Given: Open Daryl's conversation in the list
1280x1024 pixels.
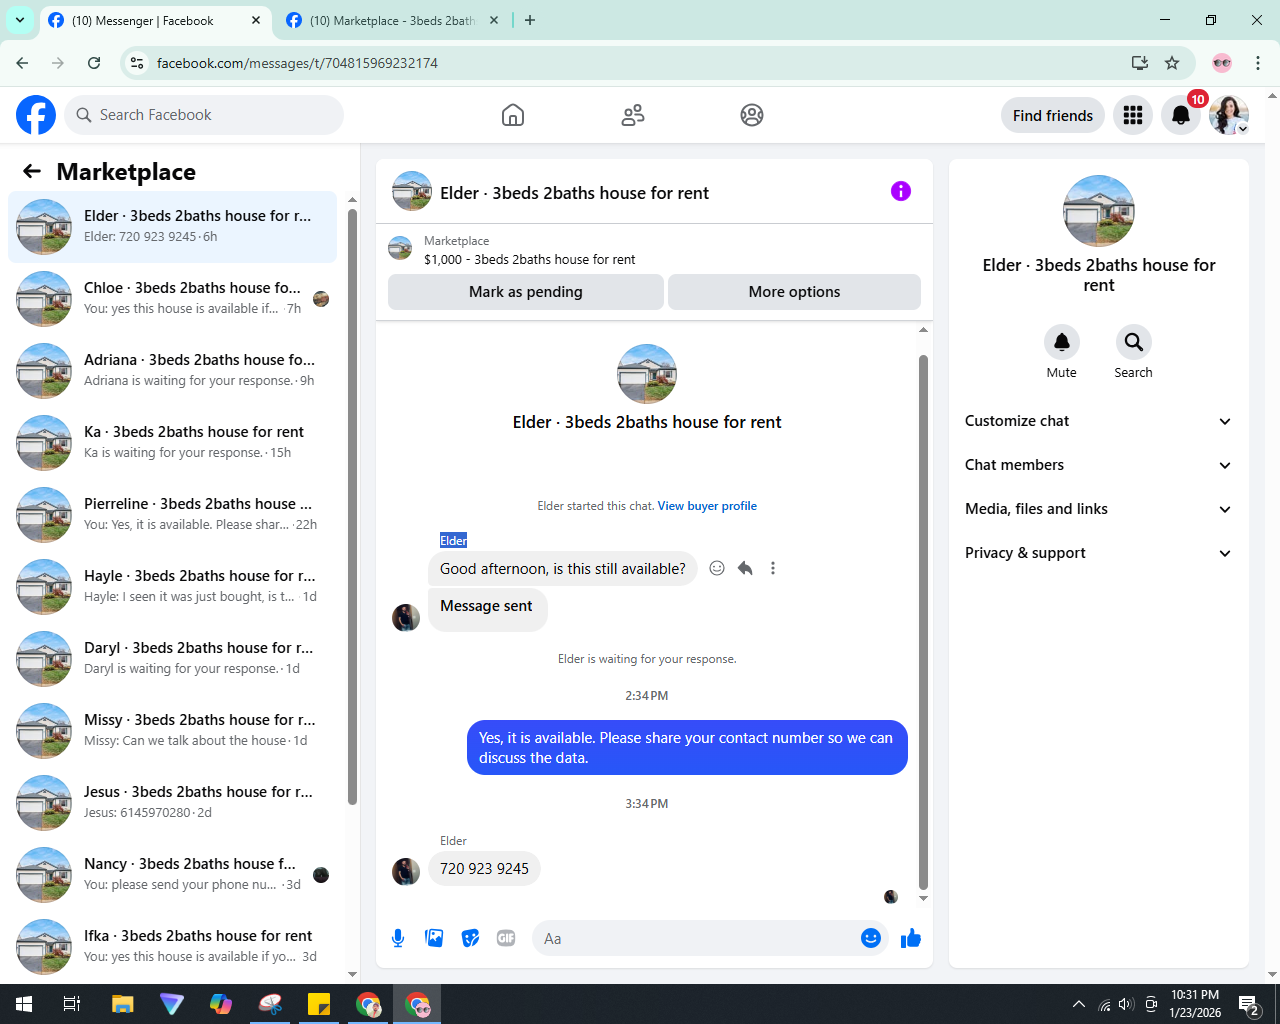Looking at the screenshot, I should pos(172,659).
